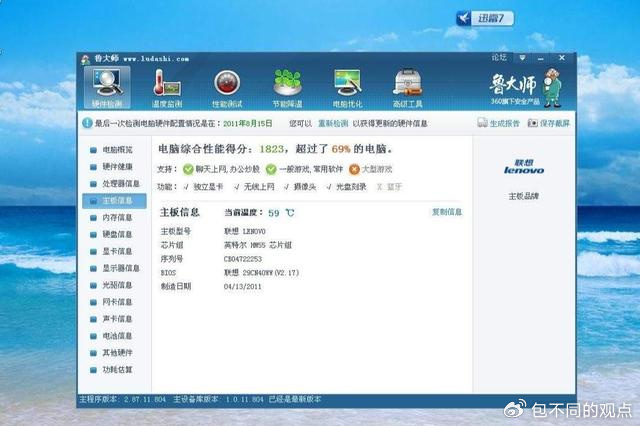Open 硬件检测 hardware detection tool
The width and height of the screenshot is (640, 426).
tap(107, 87)
